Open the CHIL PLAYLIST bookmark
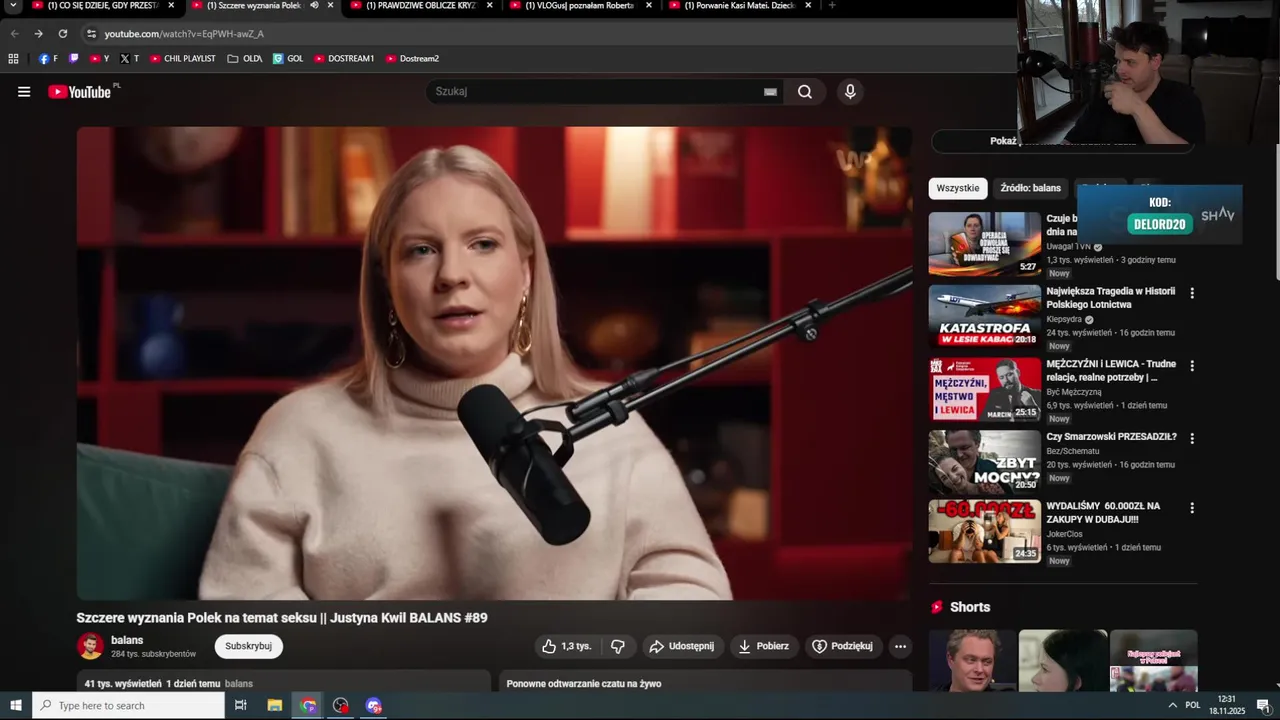 tap(182, 59)
